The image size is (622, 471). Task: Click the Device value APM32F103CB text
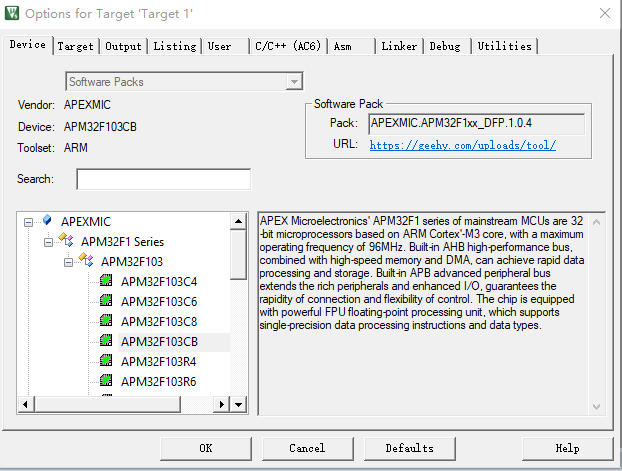point(100,127)
